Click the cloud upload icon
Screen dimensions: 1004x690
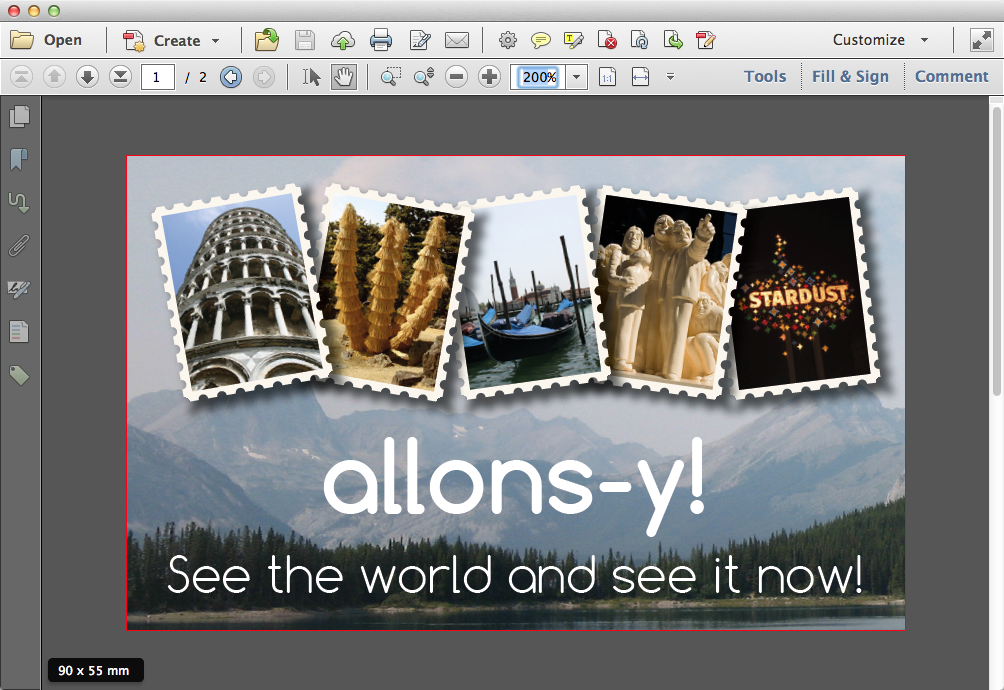343,40
